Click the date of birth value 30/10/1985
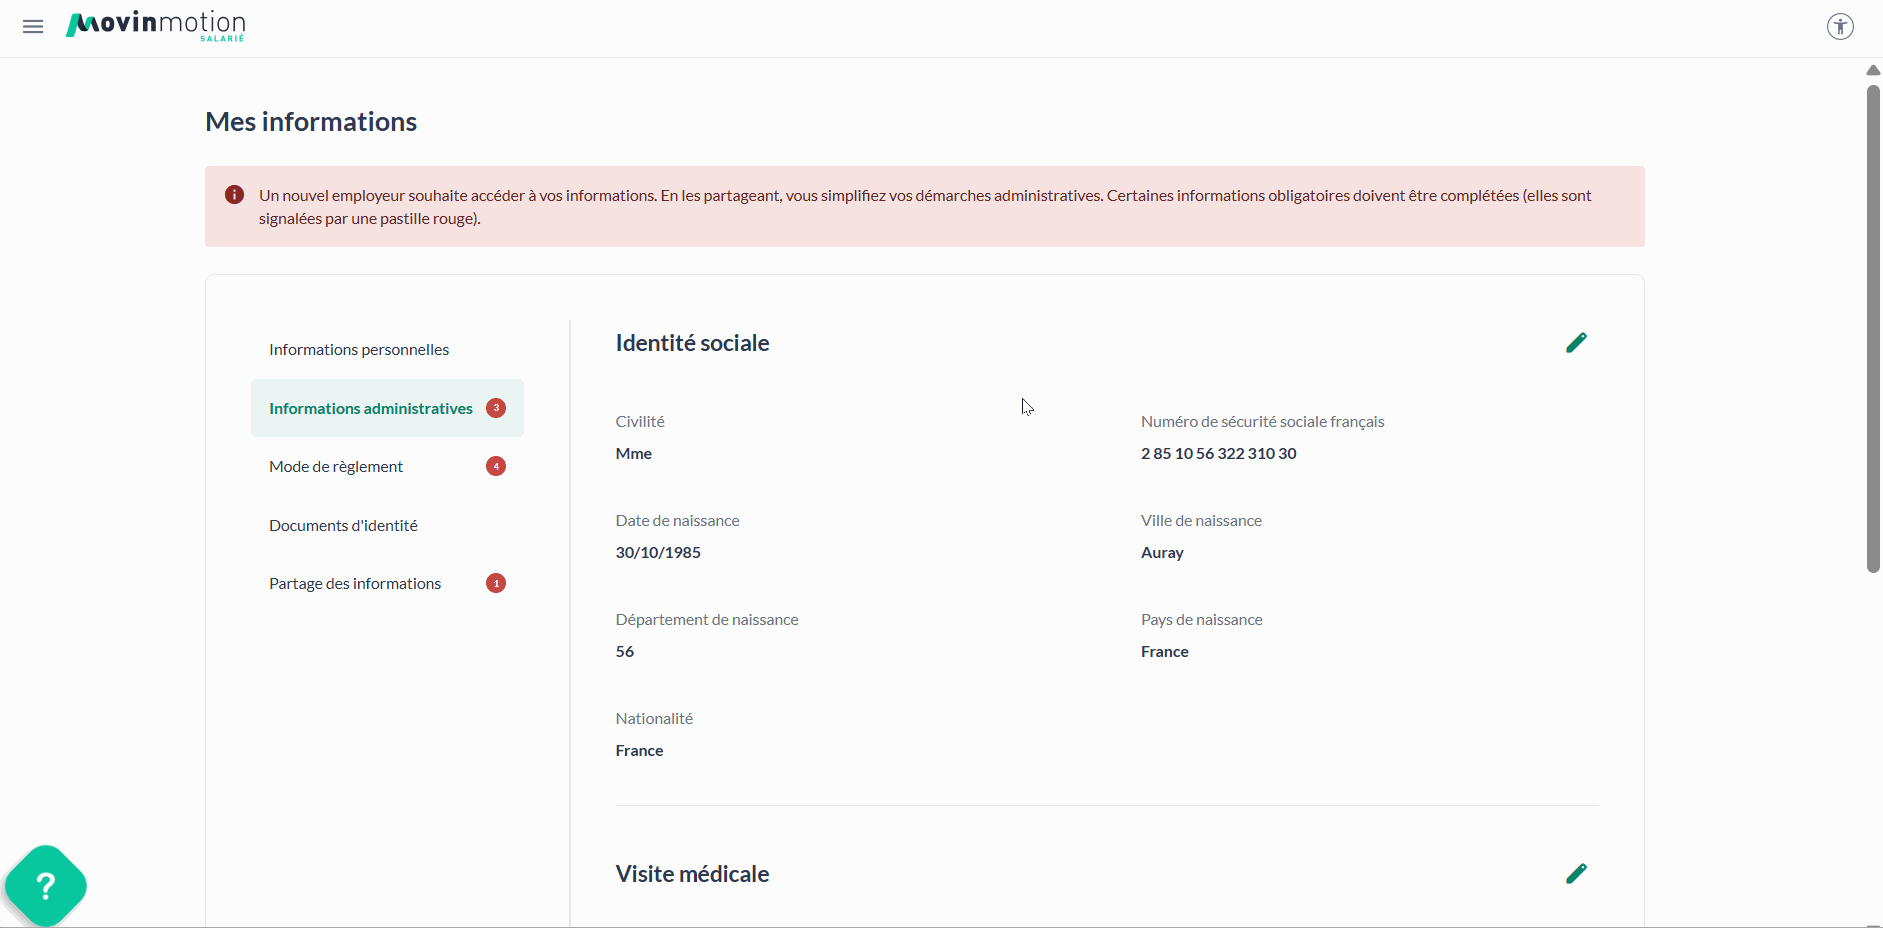Screen dimensions: 1883x928 (x=658, y=552)
